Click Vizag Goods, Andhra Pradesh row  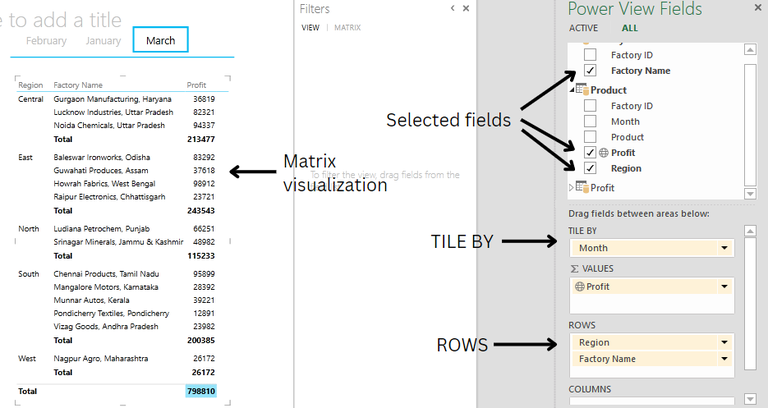(x=106, y=327)
